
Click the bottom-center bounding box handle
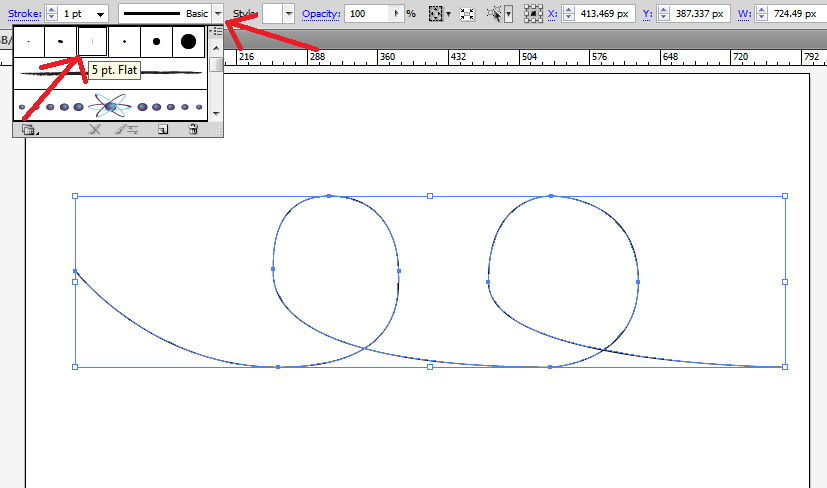click(x=430, y=367)
